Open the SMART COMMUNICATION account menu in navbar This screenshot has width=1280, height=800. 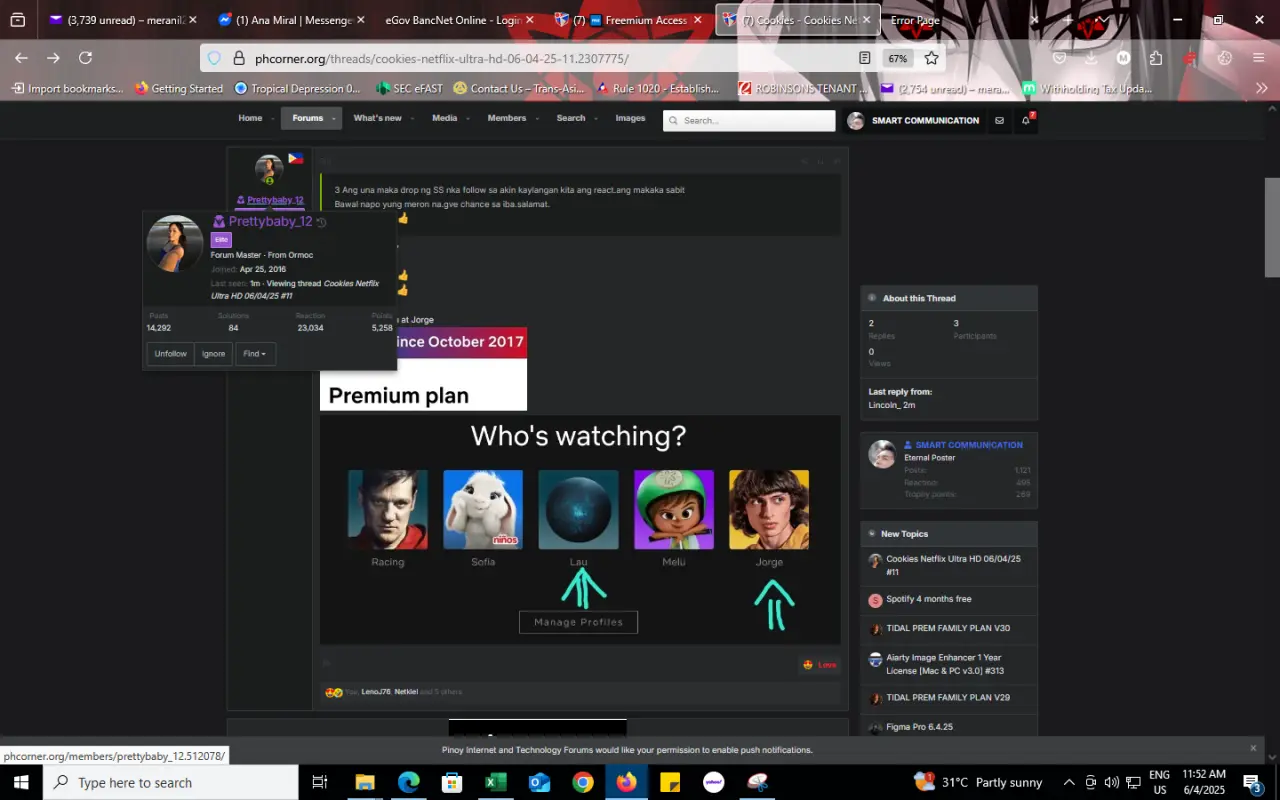pyautogui.click(x=913, y=121)
